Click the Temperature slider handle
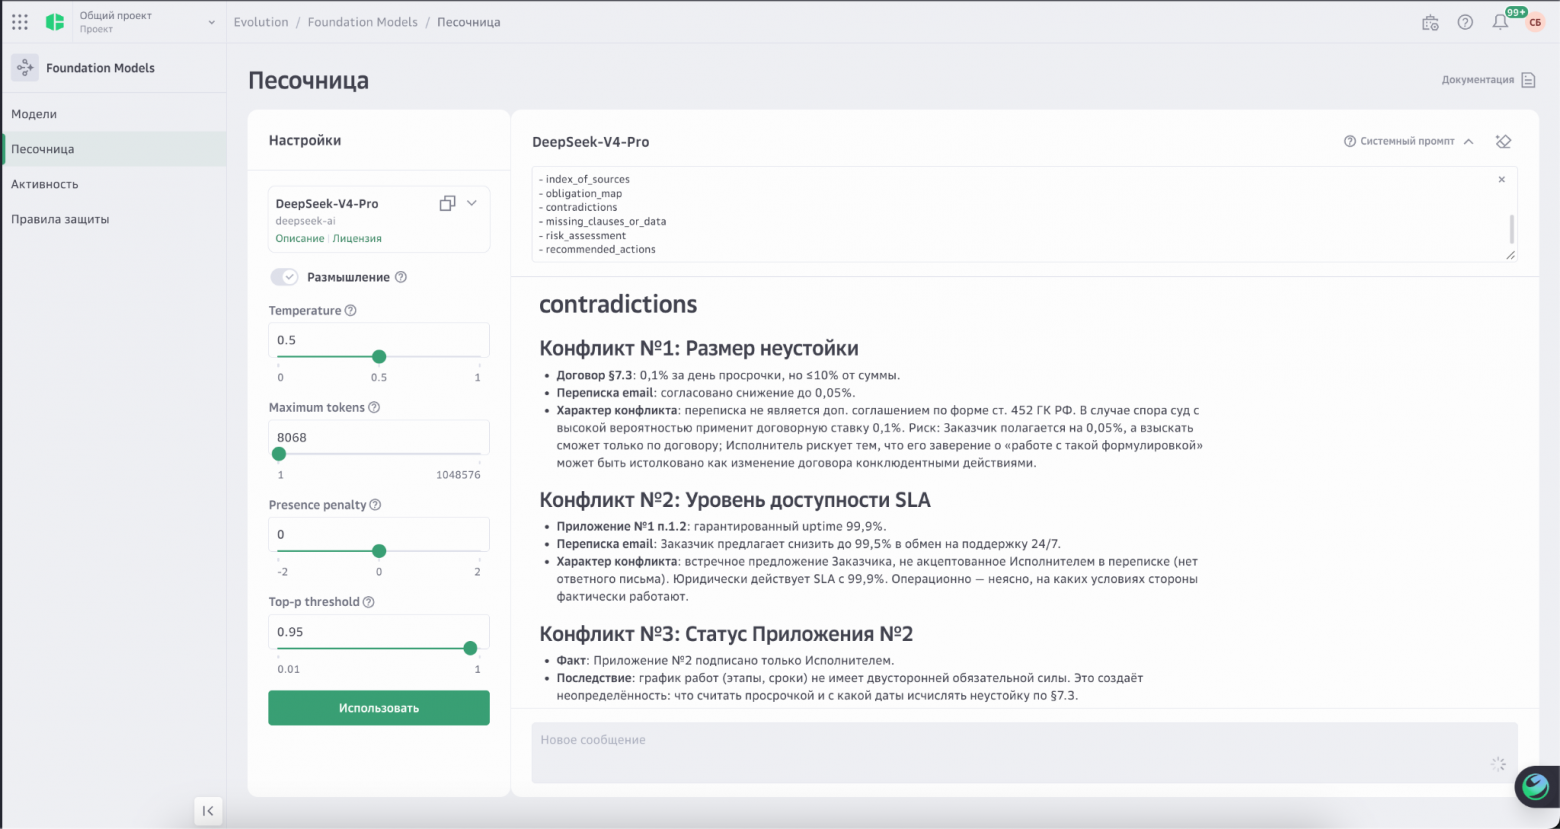The width and height of the screenshot is (1560, 829). [x=379, y=357]
